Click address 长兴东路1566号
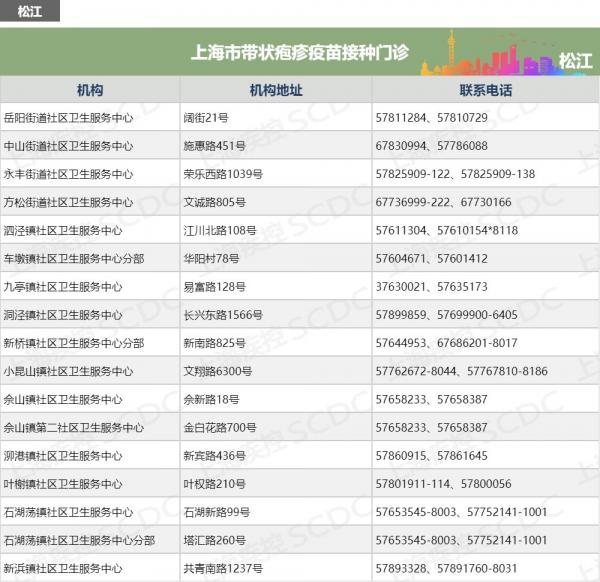 [223, 315]
